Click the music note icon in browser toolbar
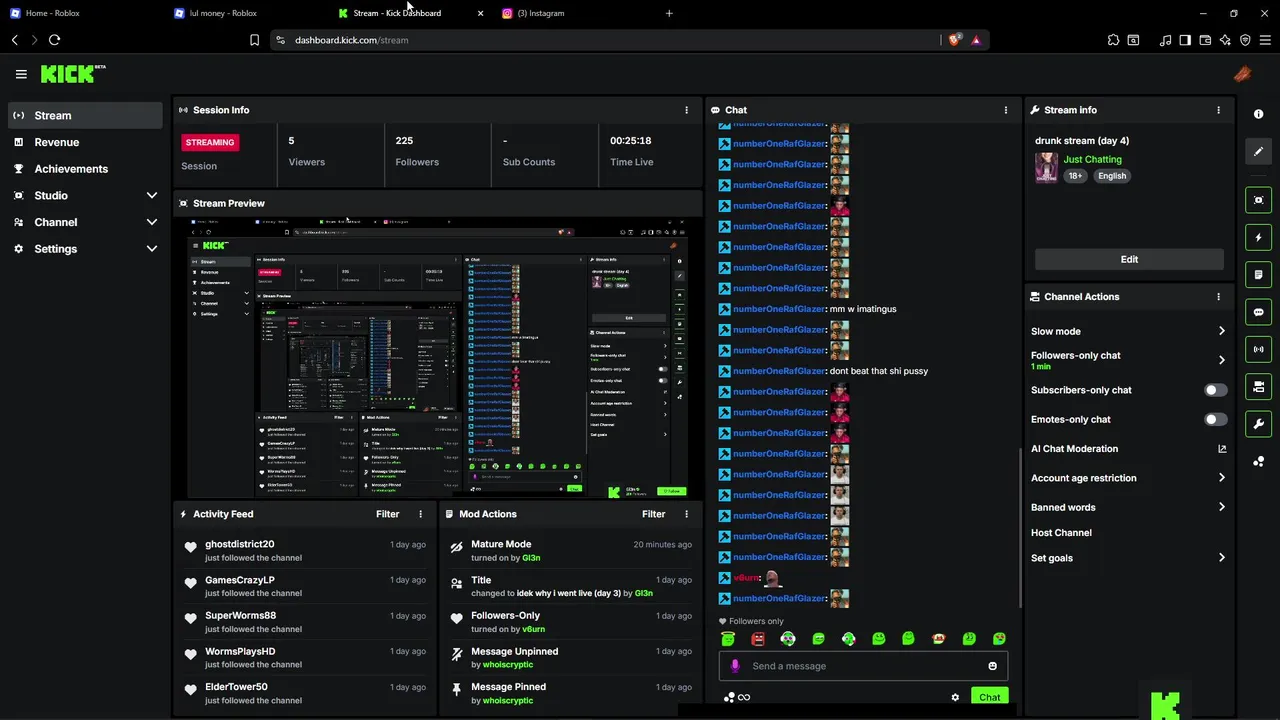The image size is (1280, 720). click(x=1165, y=40)
